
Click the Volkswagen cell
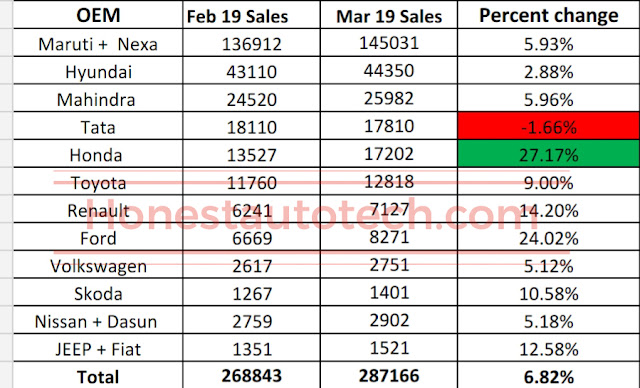[98, 265]
